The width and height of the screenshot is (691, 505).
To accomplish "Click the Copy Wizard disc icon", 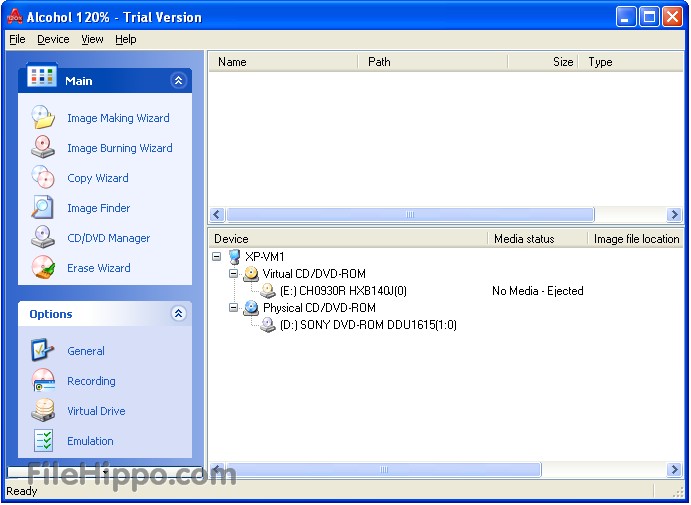I will [x=43, y=177].
